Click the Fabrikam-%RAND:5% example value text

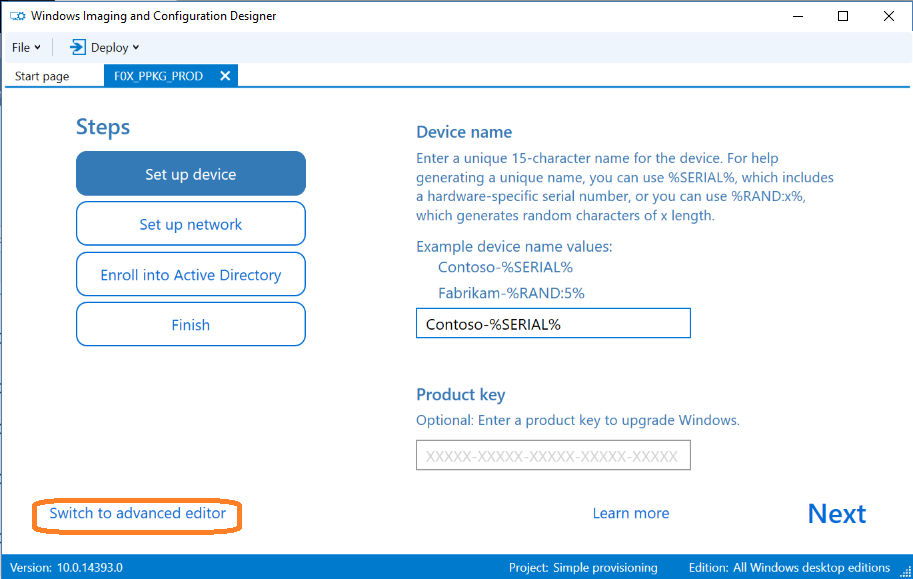coord(511,293)
